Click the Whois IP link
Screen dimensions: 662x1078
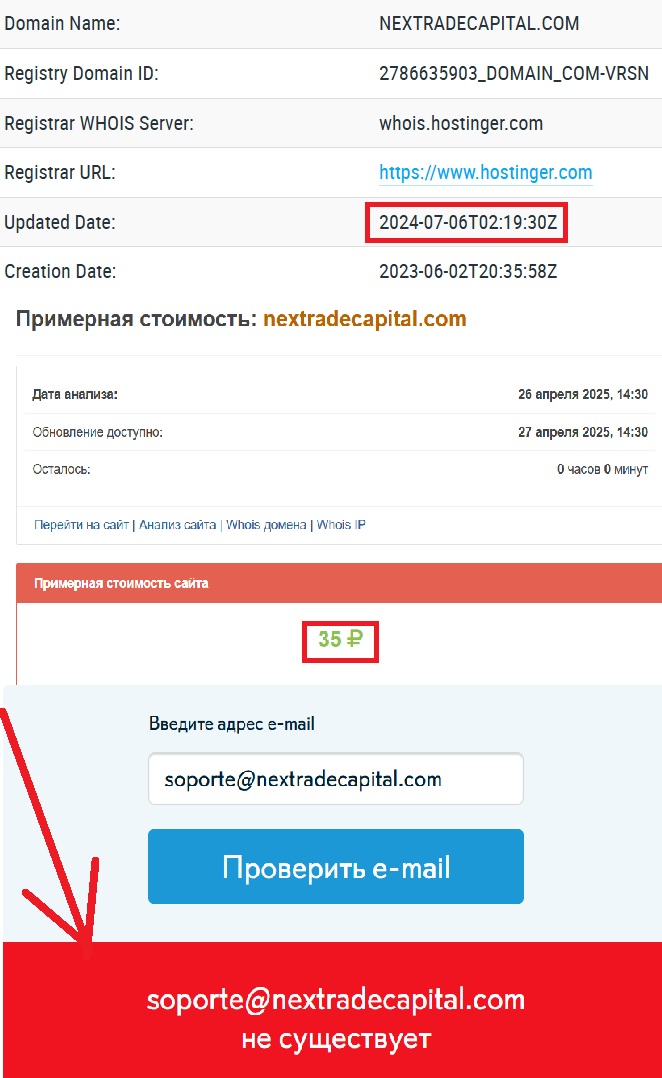tap(341, 525)
